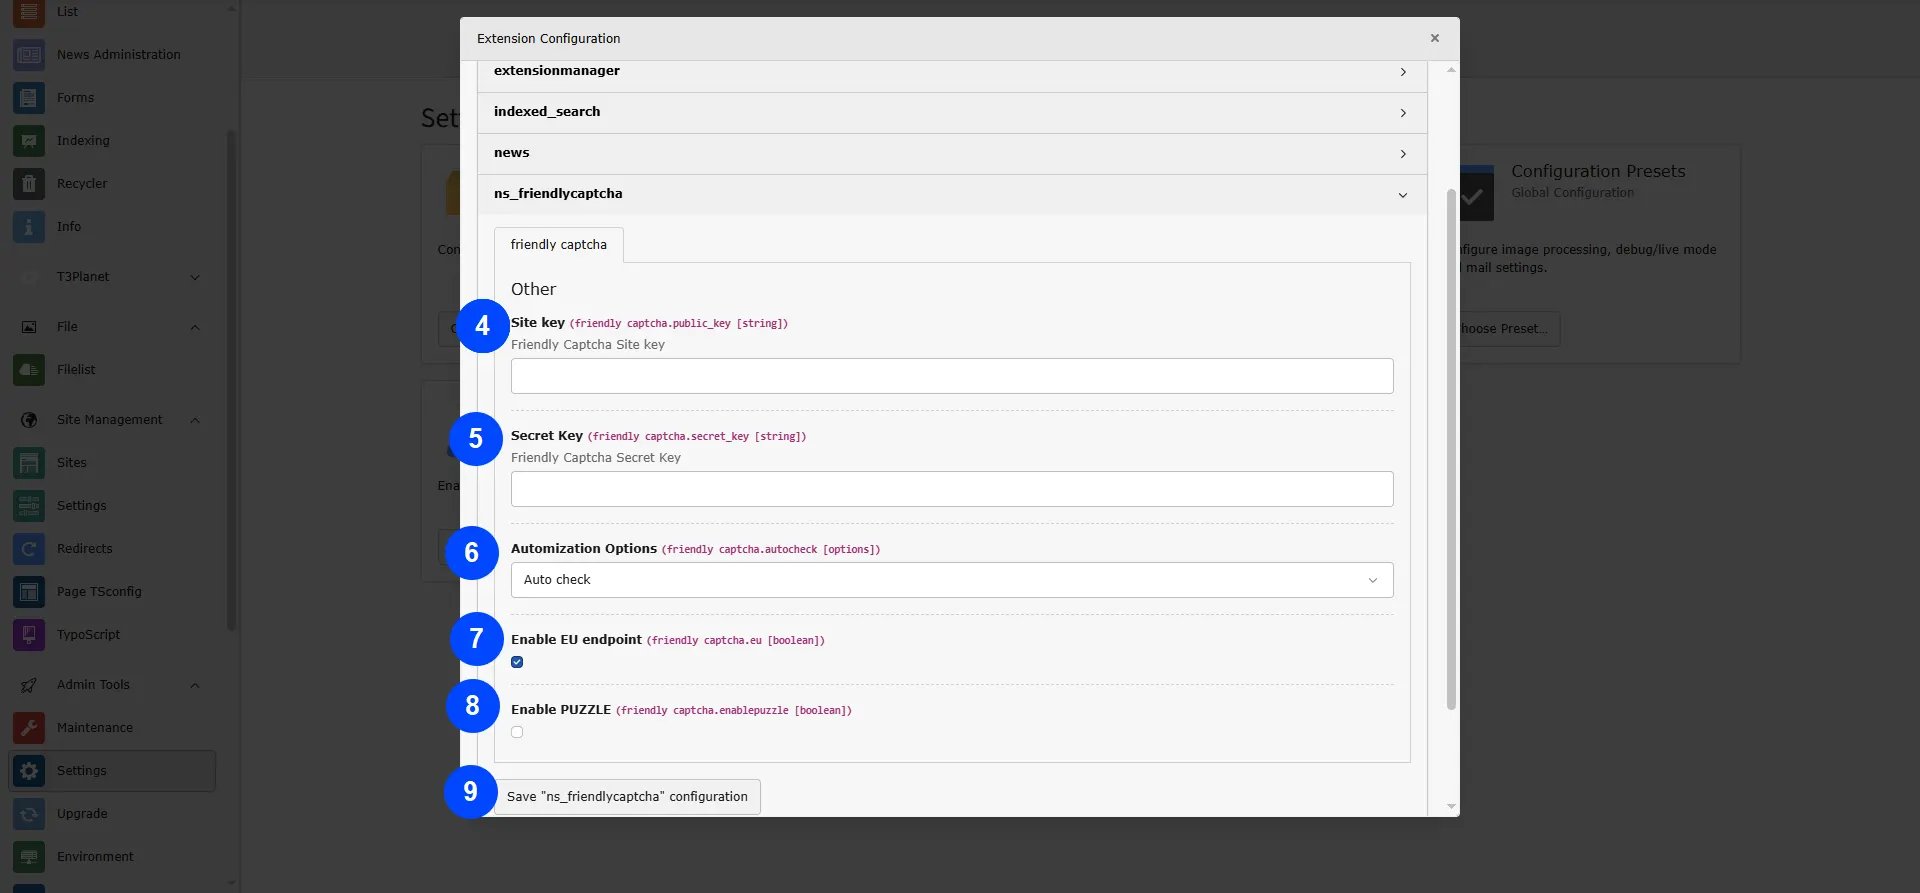
Task: Expand the T3Planet menu group
Action: point(195,277)
